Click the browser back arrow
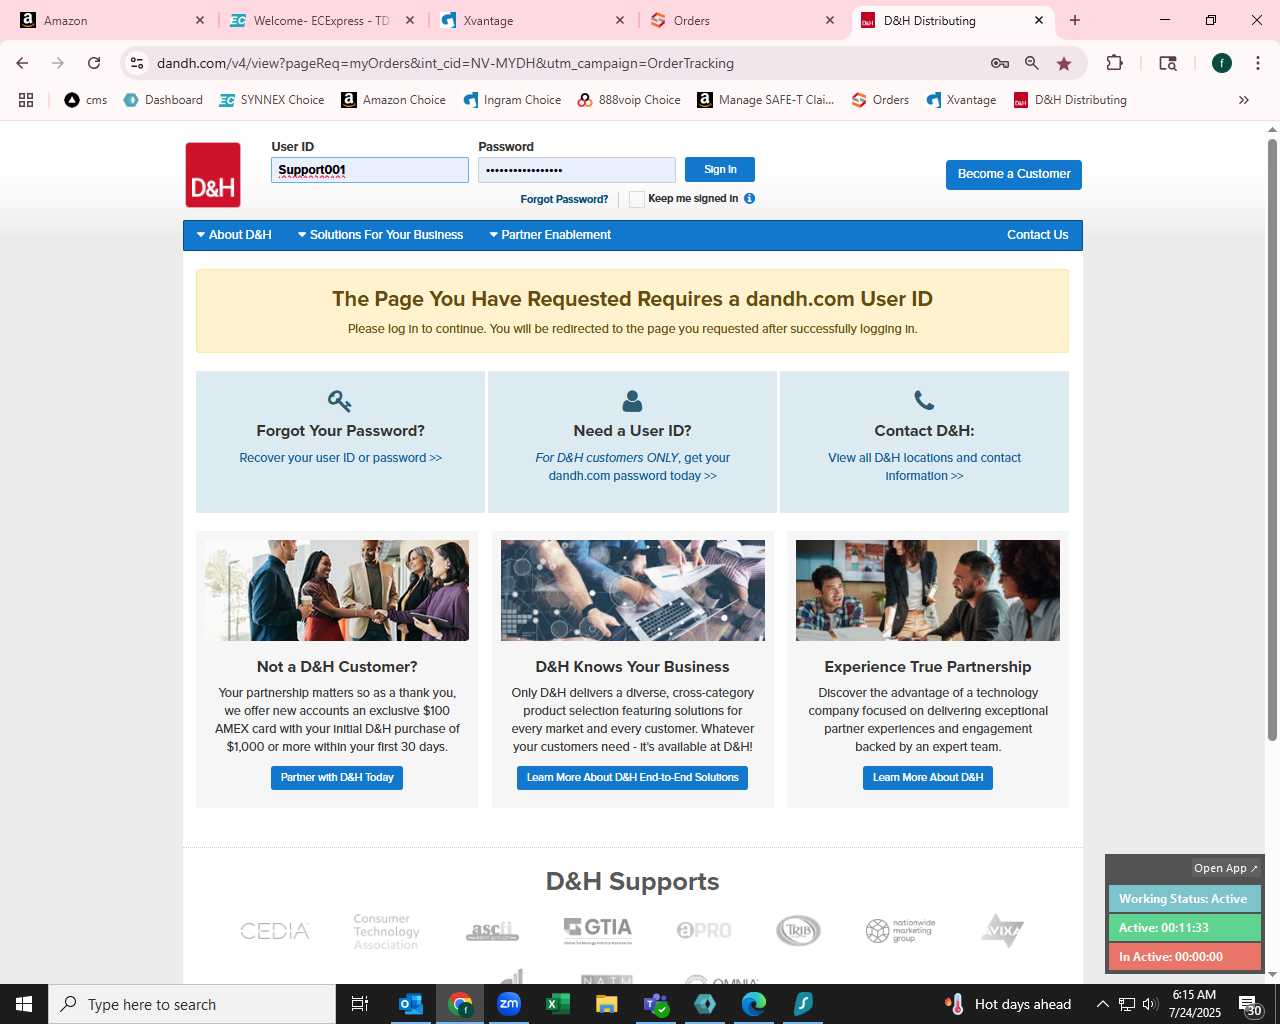Viewport: 1280px width, 1024px height. pyautogui.click(x=22, y=63)
